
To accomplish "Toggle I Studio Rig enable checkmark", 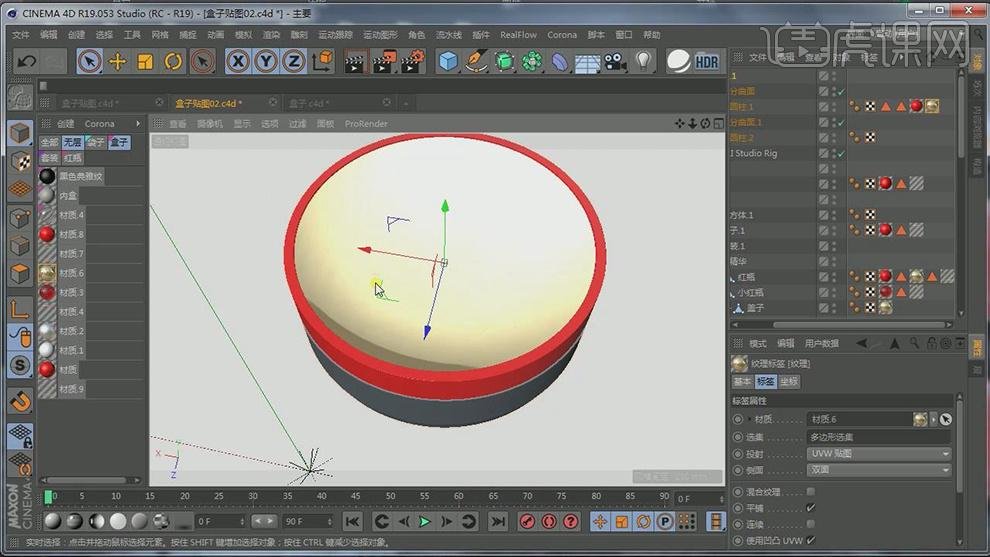I will [841, 153].
